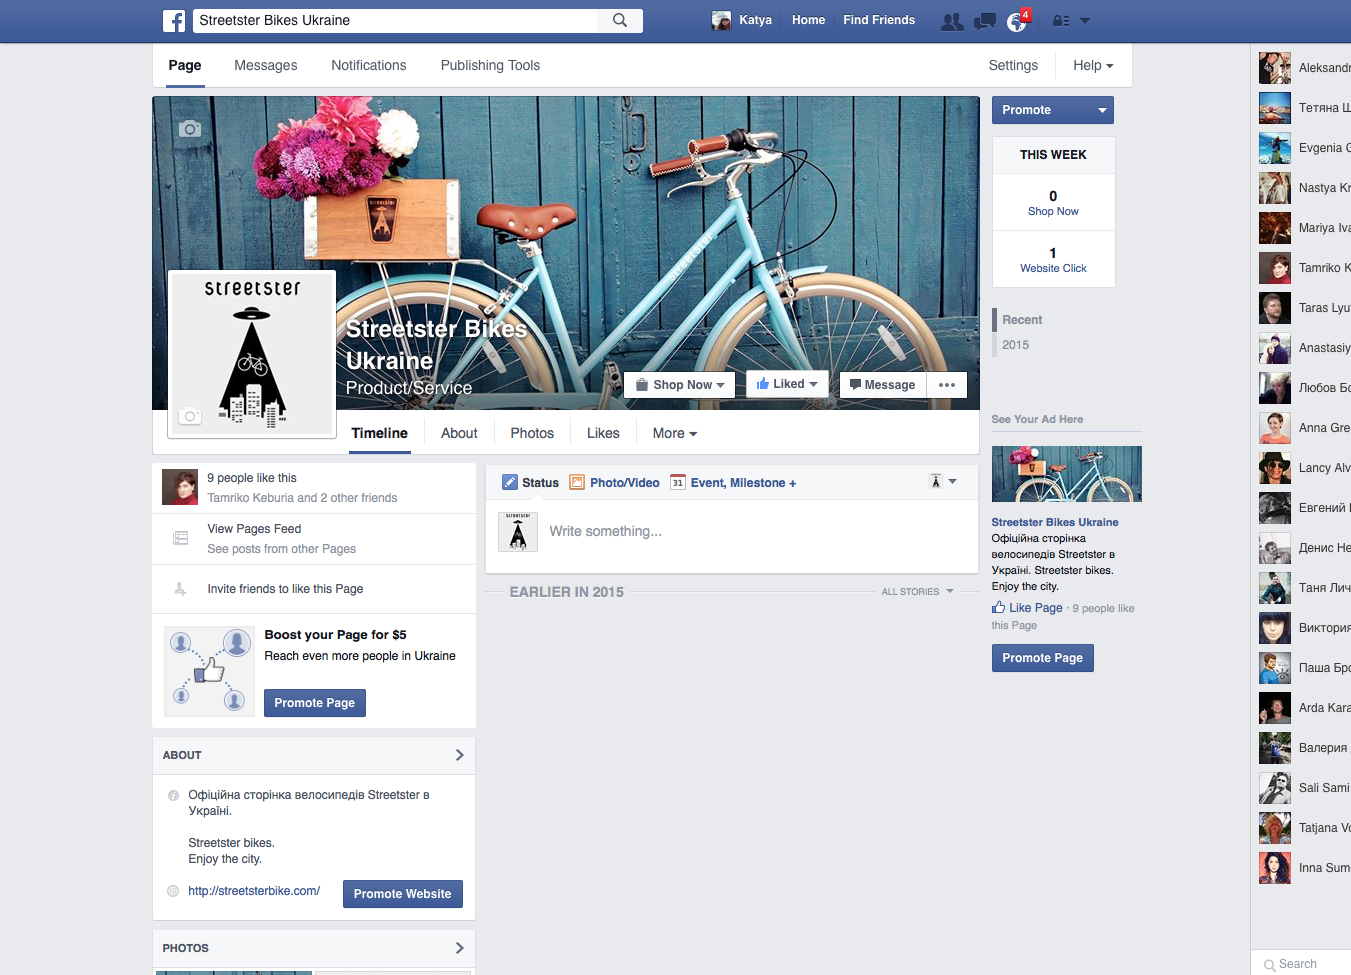Open the three-dots more actions button

947,385
